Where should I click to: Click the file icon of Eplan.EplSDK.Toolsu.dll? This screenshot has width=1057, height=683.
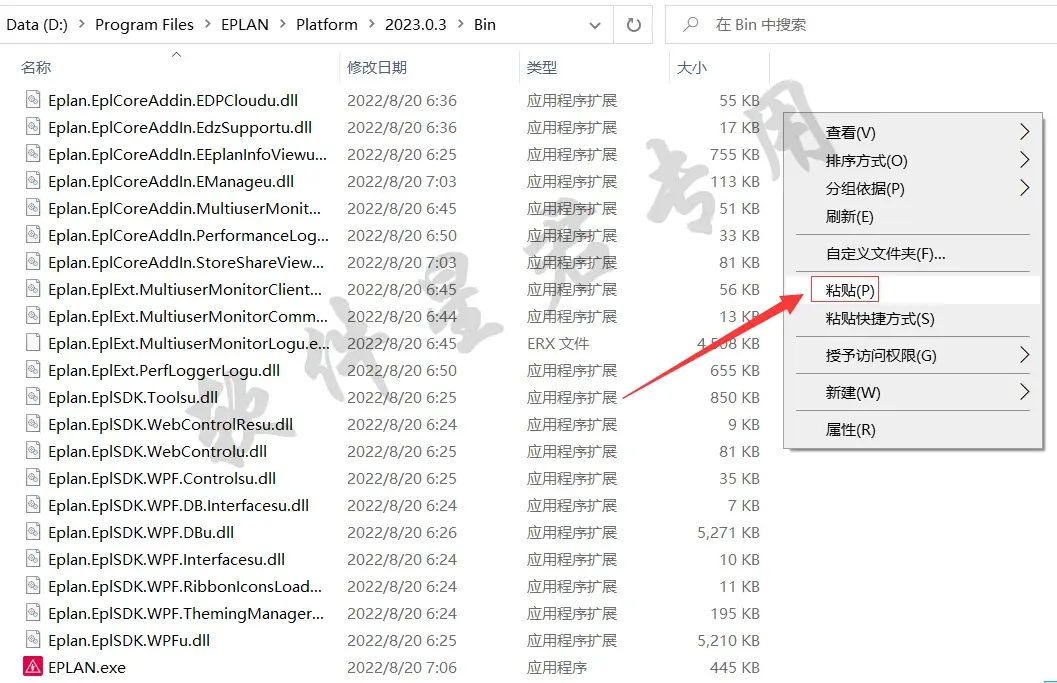tap(32, 396)
